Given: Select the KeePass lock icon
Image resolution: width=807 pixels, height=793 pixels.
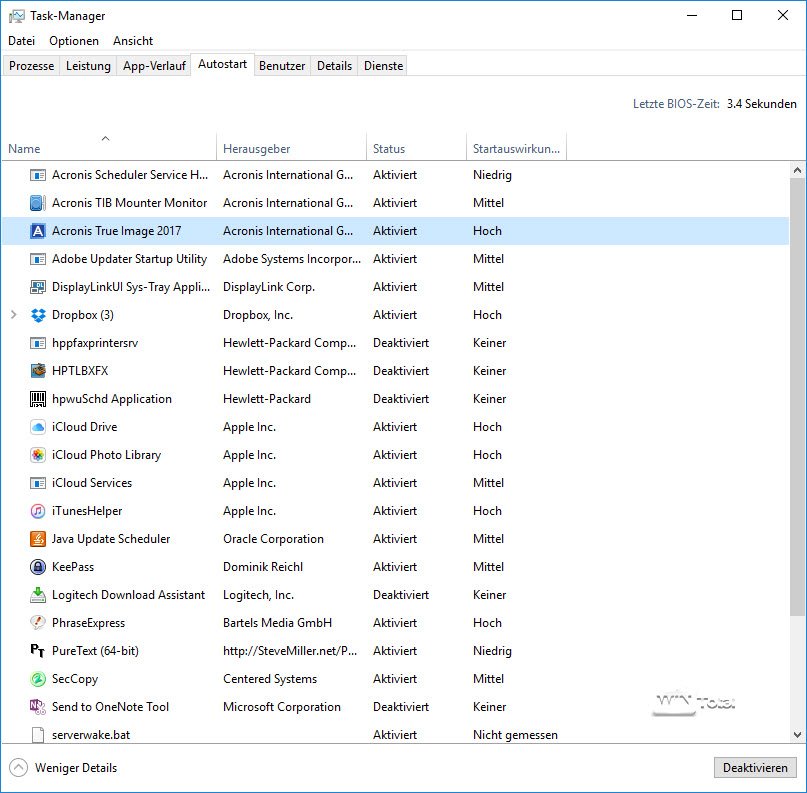Looking at the screenshot, I should click(38, 567).
